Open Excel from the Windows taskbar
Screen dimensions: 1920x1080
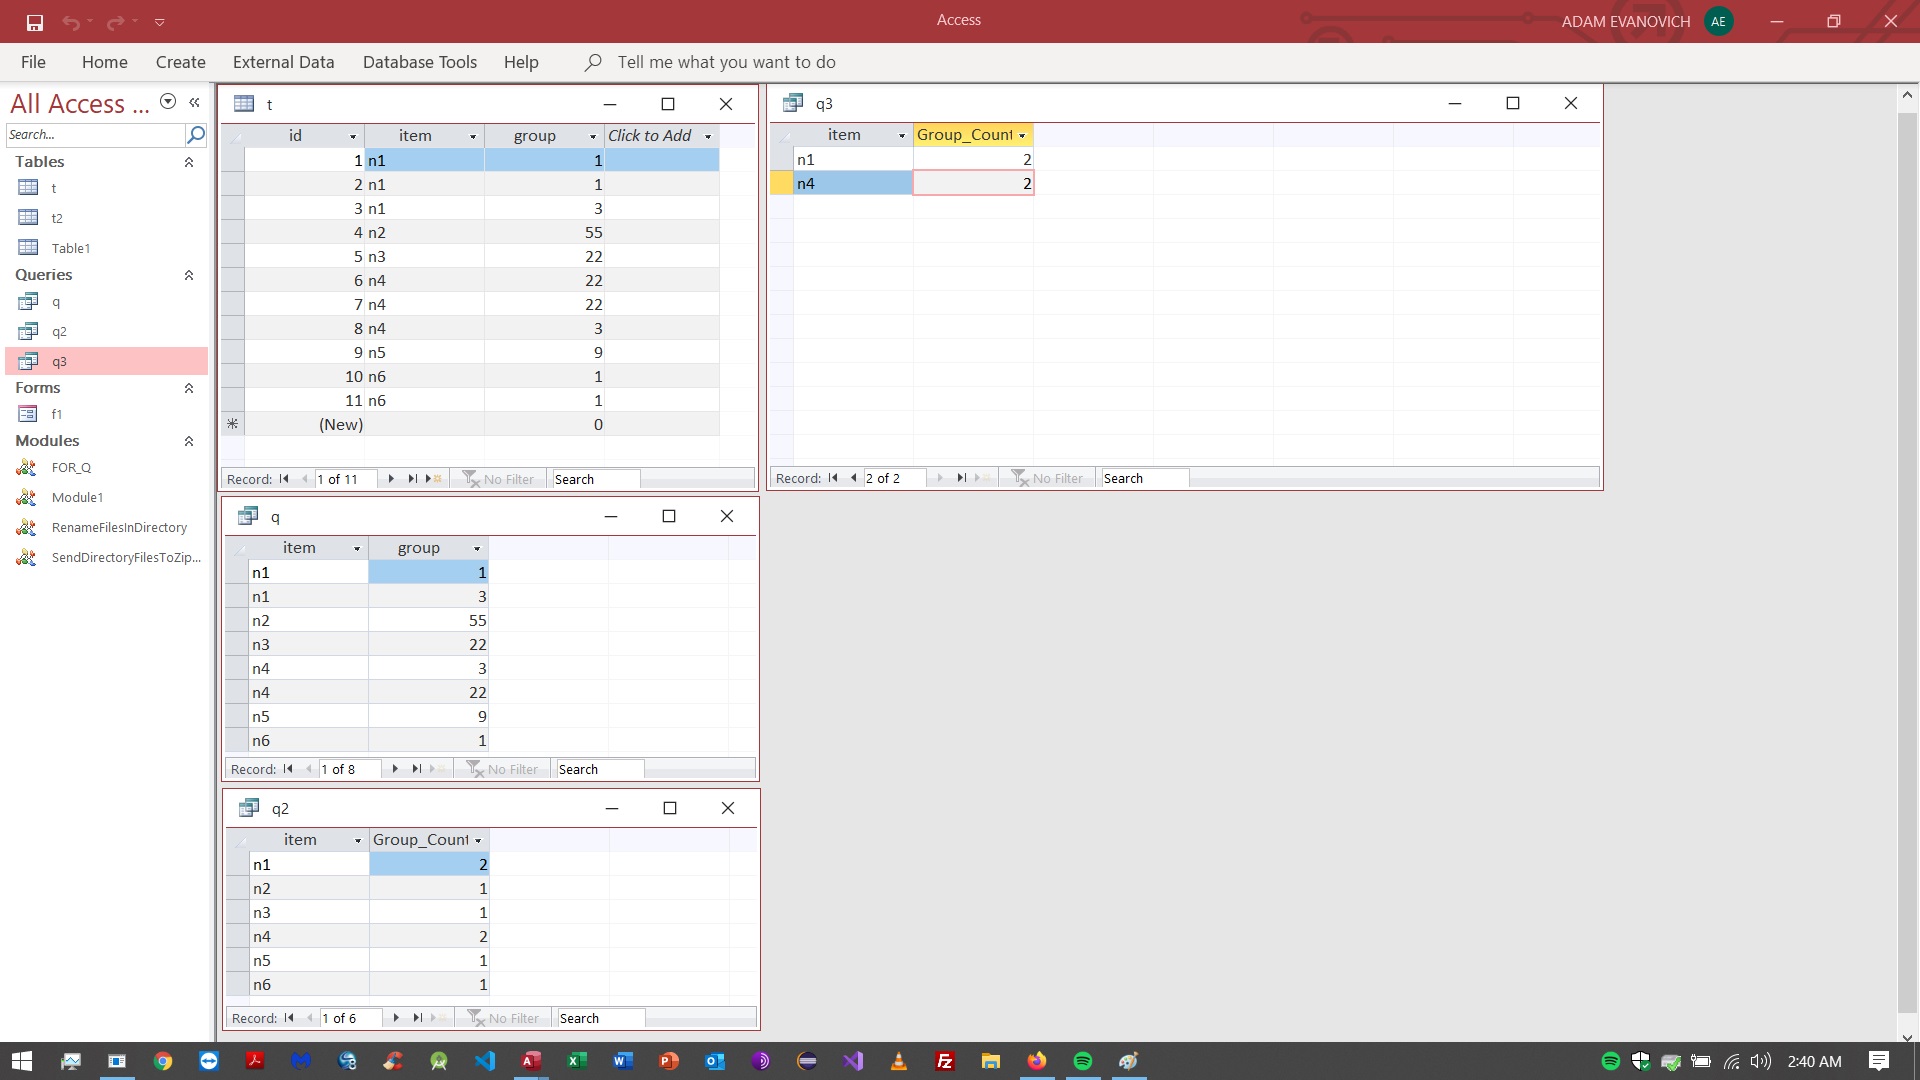577,1061
